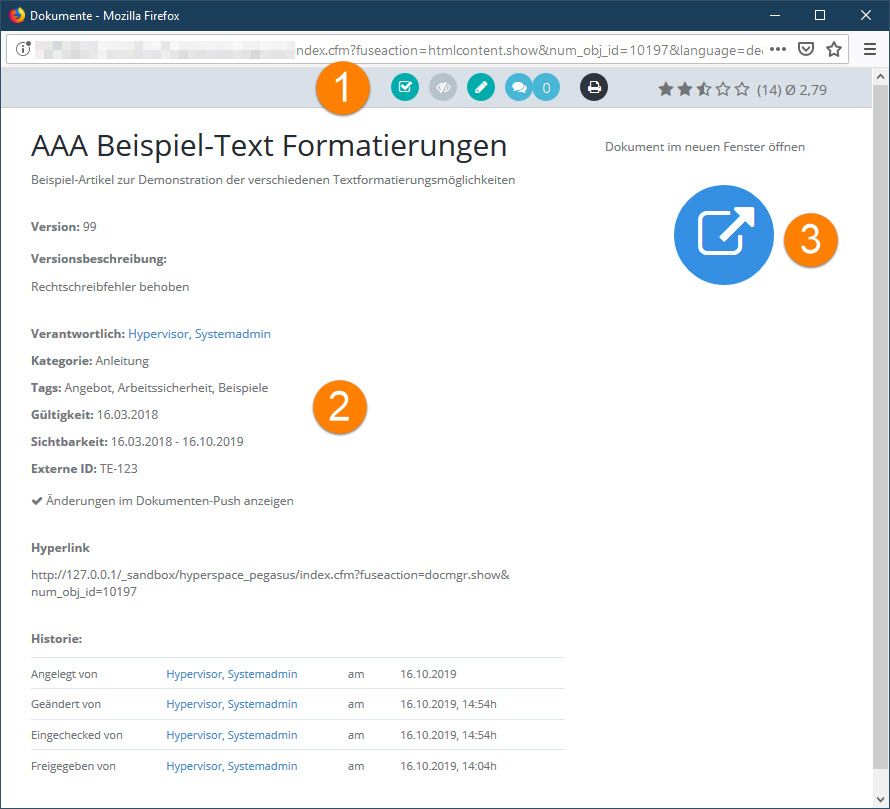Viewport: 890px width, 809px height.
Task: Show site information icon in address bar
Action: pyautogui.click(x=22, y=49)
